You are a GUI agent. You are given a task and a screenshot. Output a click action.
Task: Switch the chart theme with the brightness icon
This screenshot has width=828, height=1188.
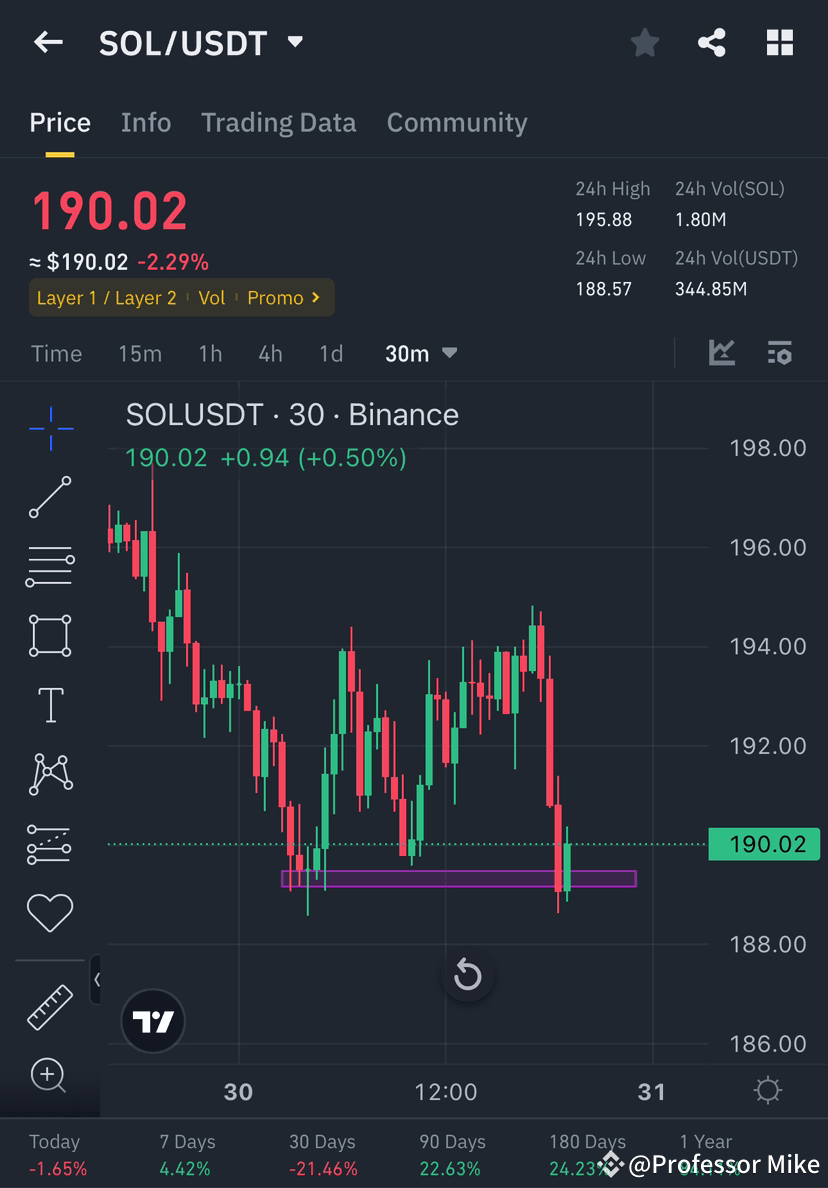(768, 1091)
